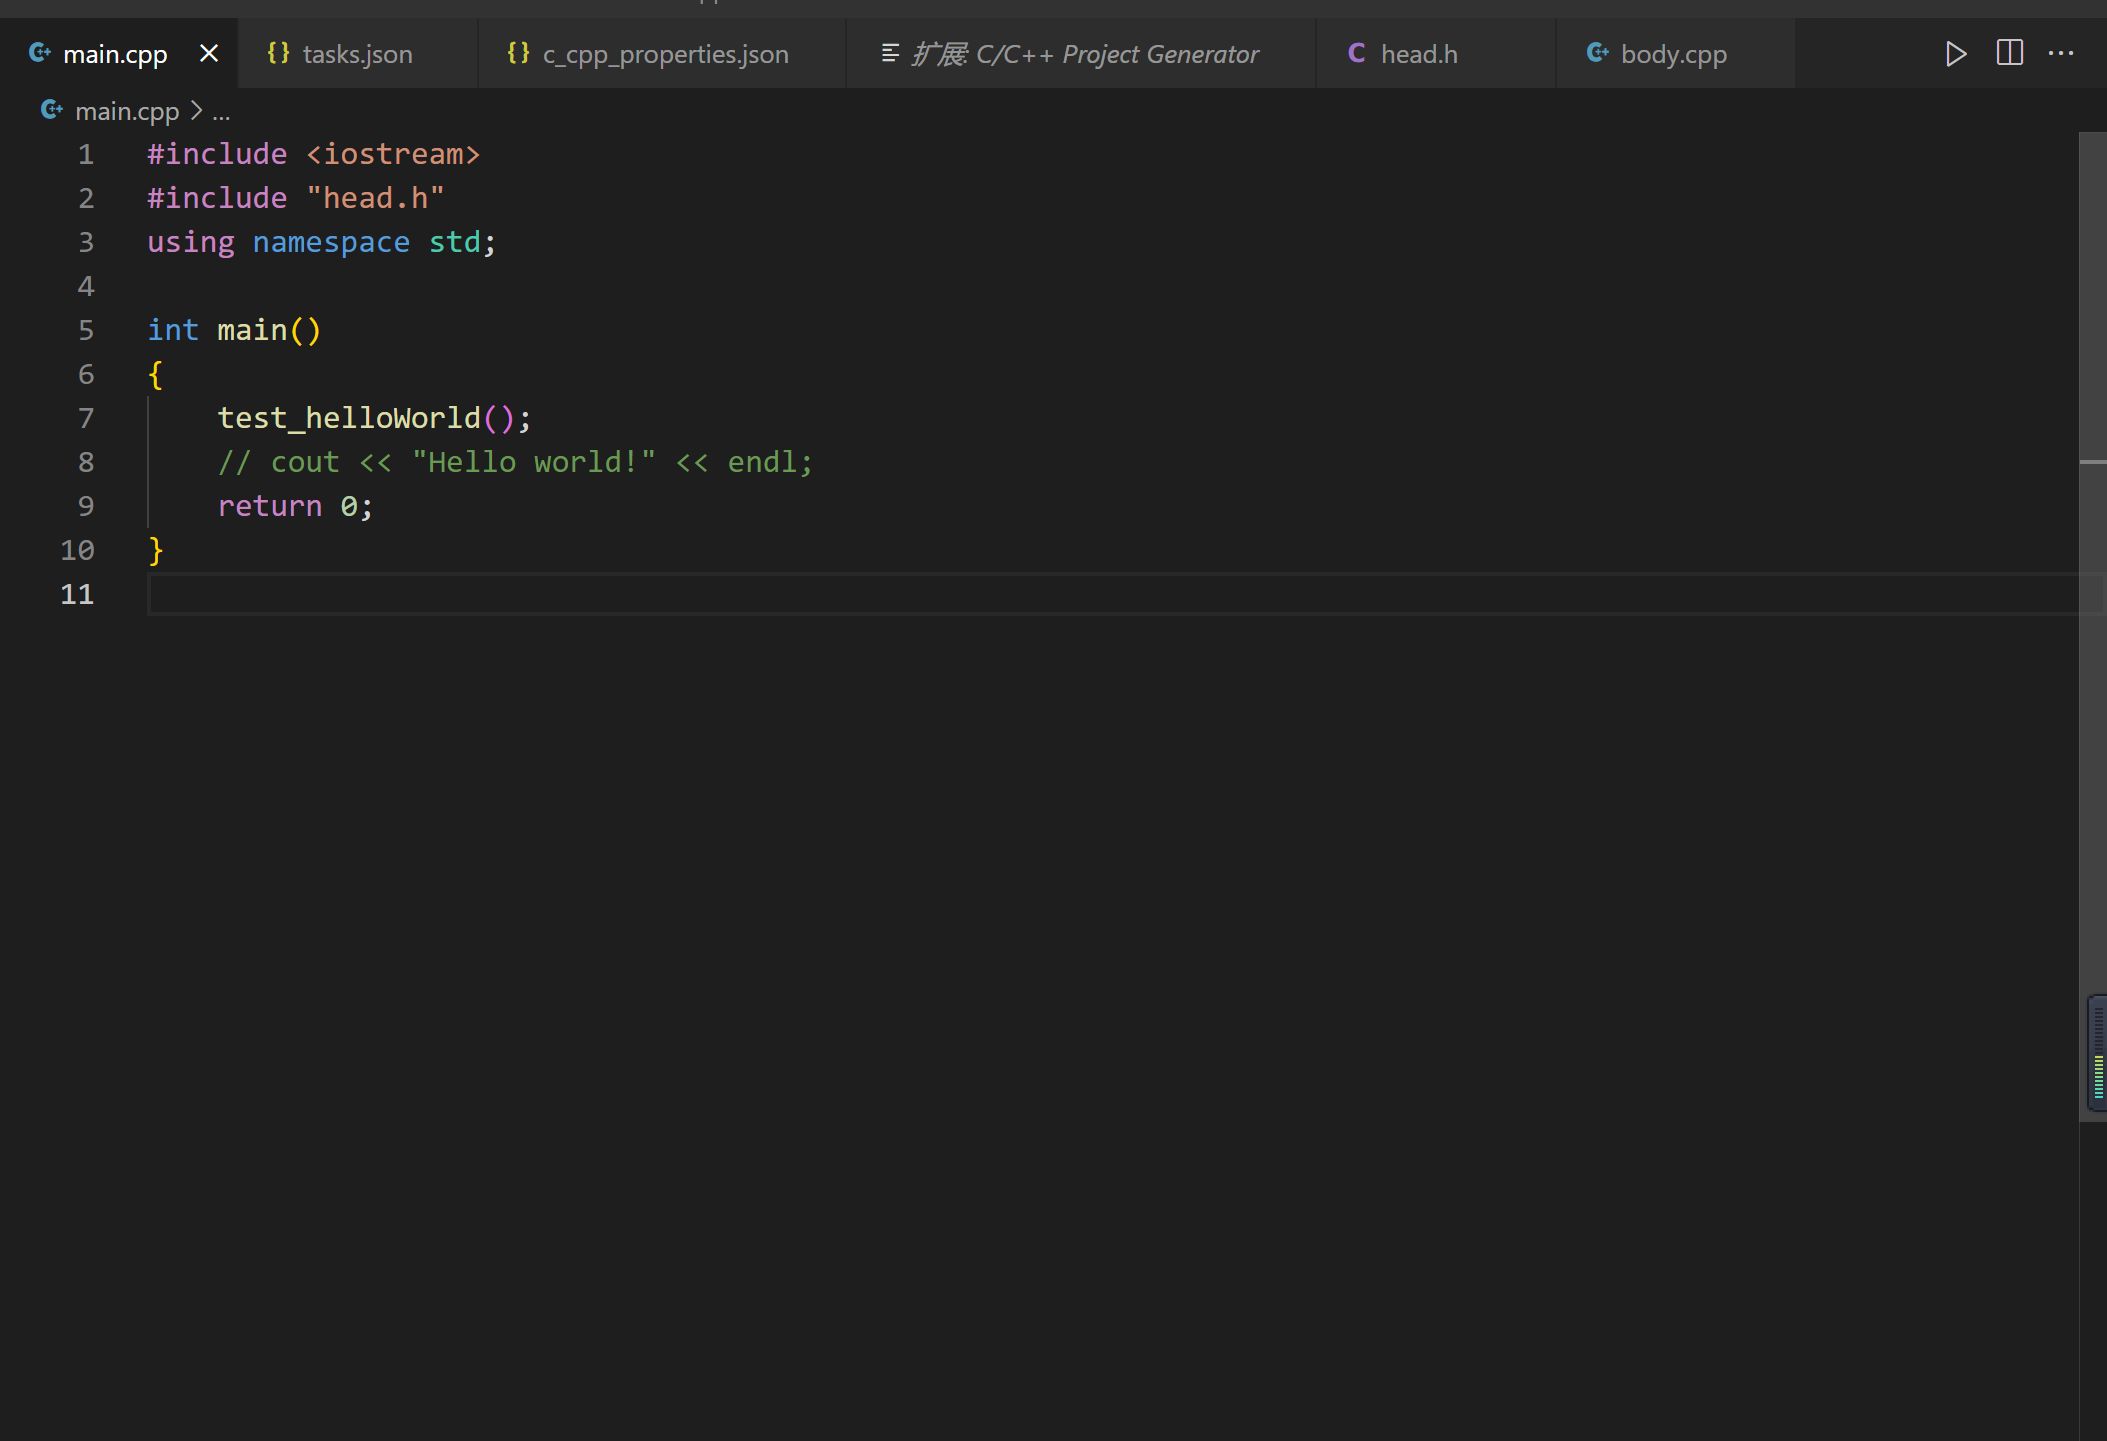Image resolution: width=2107 pixels, height=1441 pixels.
Task: Click the C++ file icon on main.cpp tab
Action: point(40,53)
